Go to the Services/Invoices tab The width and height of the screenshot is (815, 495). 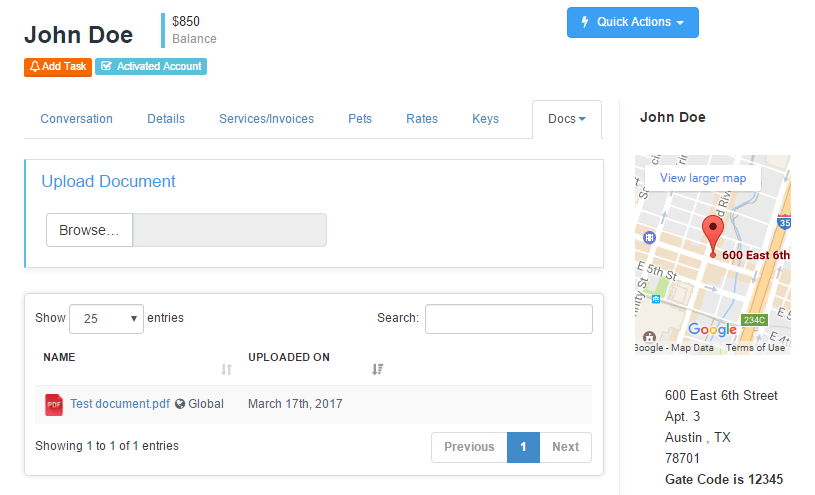point(266,119)
